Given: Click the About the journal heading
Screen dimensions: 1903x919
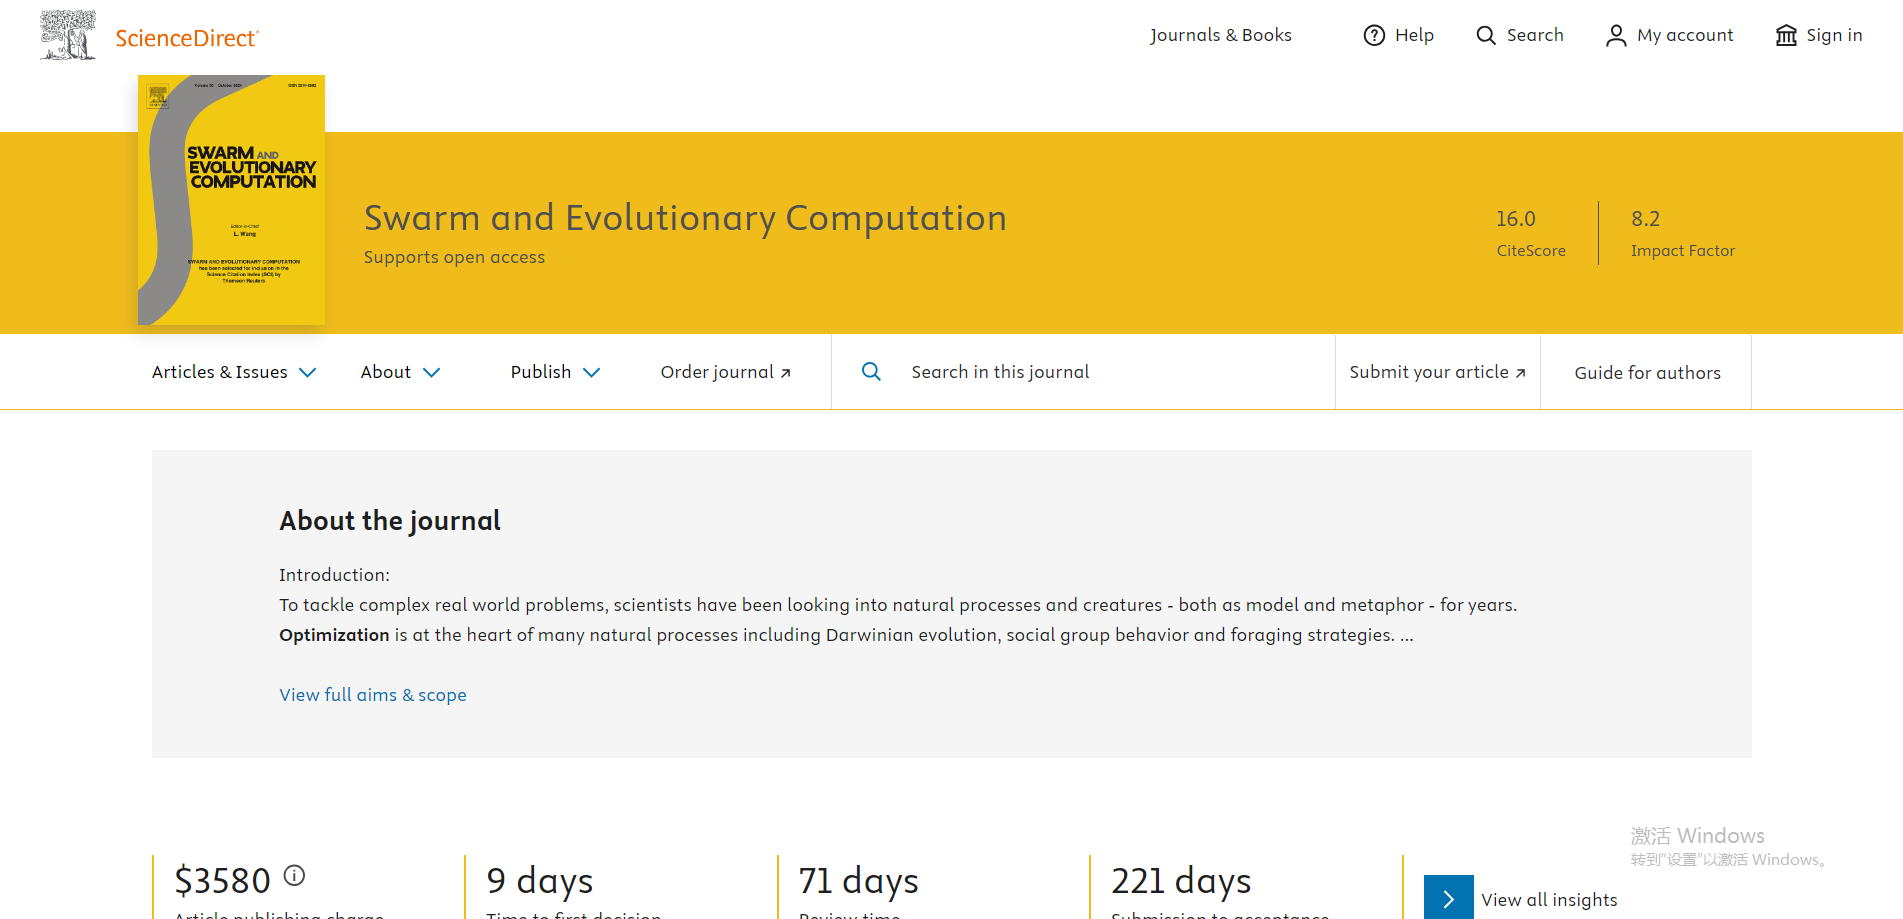Looking at the screenshot, I should (x=390, y=520).
